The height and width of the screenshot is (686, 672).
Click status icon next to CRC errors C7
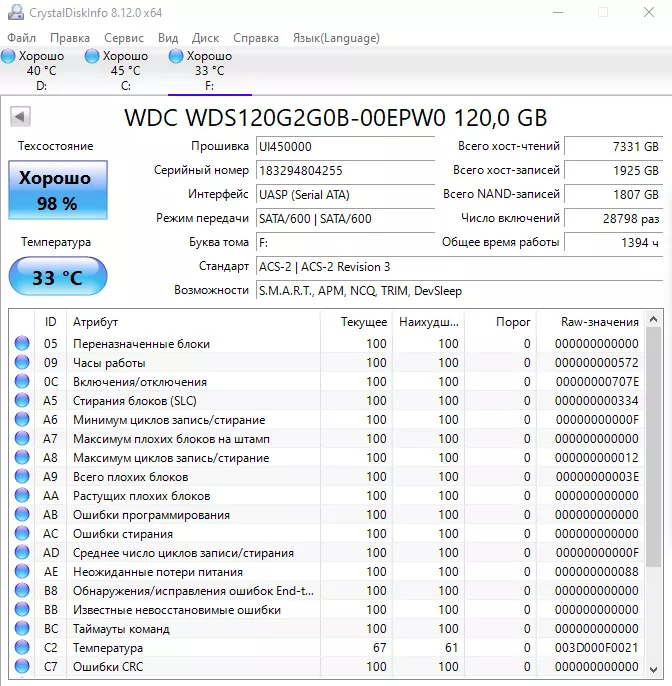tap(22, 667)
